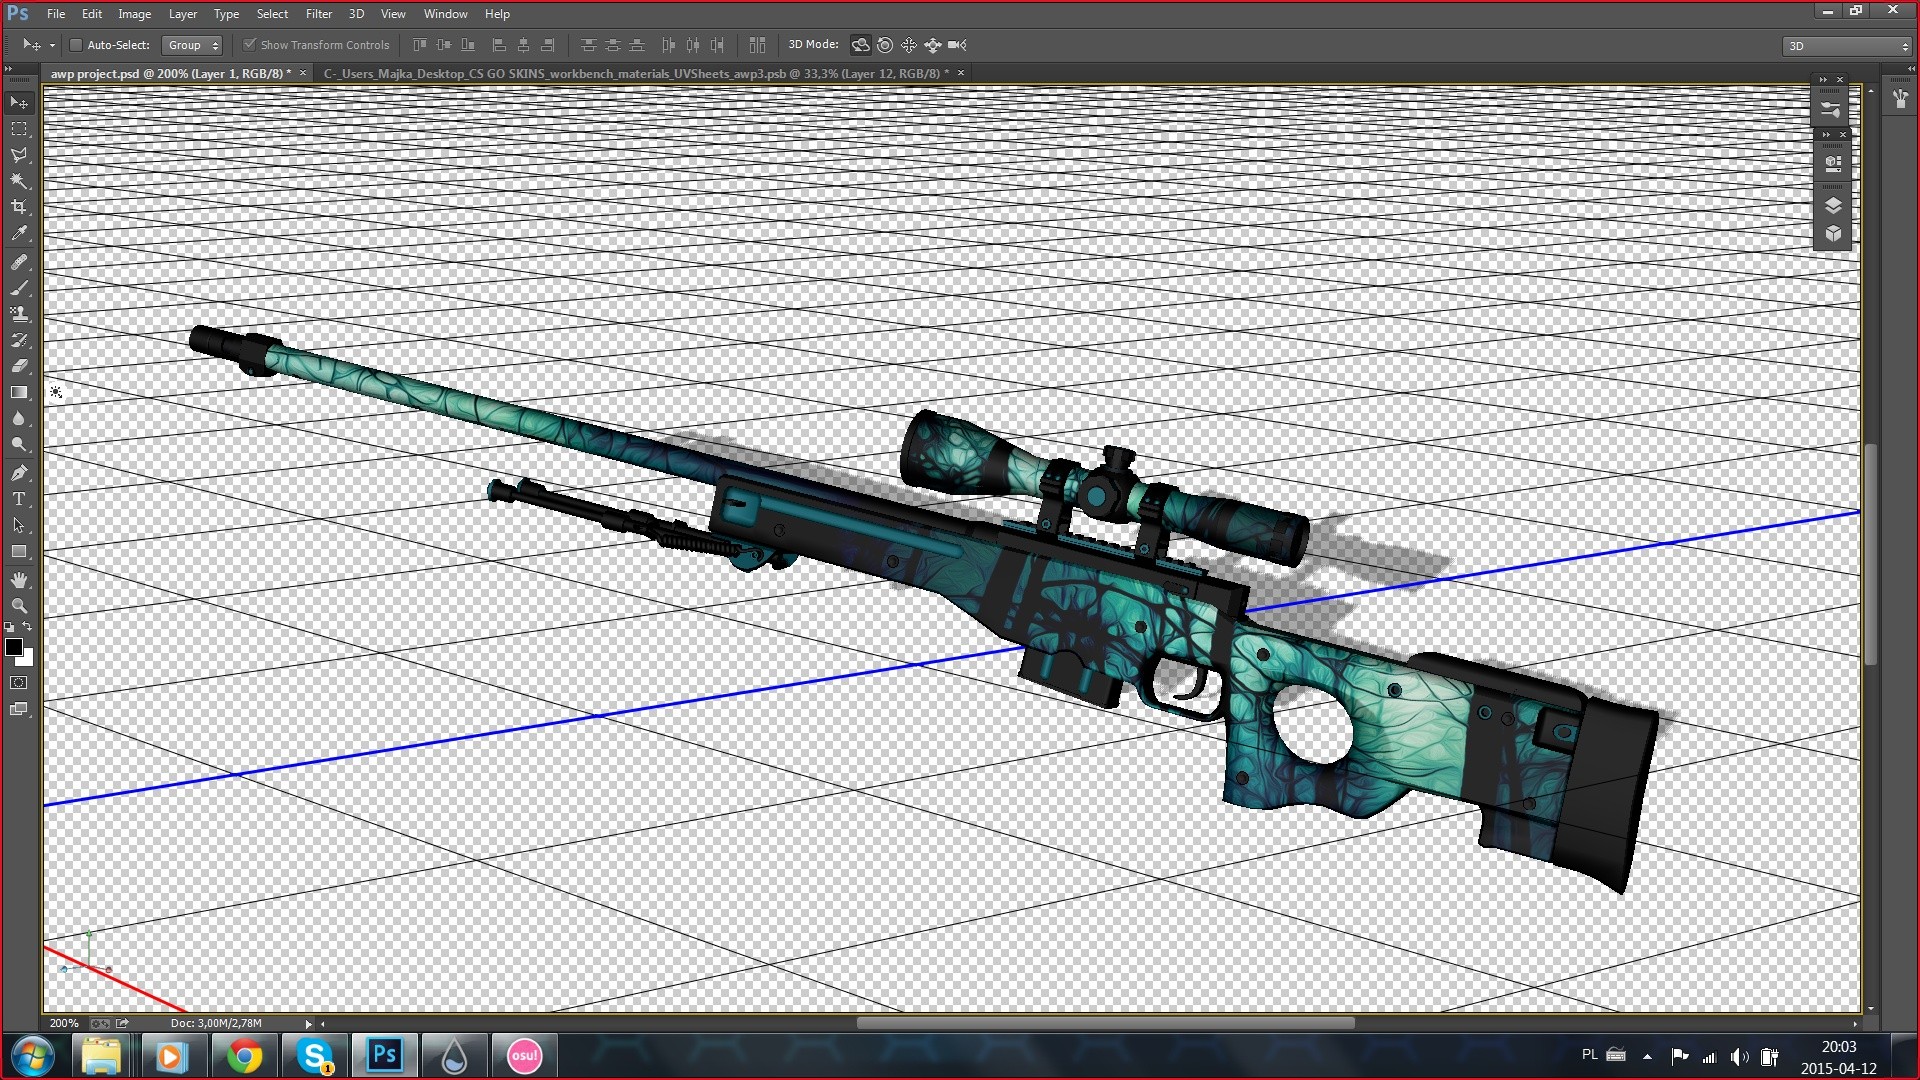Viewport: 1920px width, 1080px height.
Task: Select the Hand tool
Action: (19, 580)
